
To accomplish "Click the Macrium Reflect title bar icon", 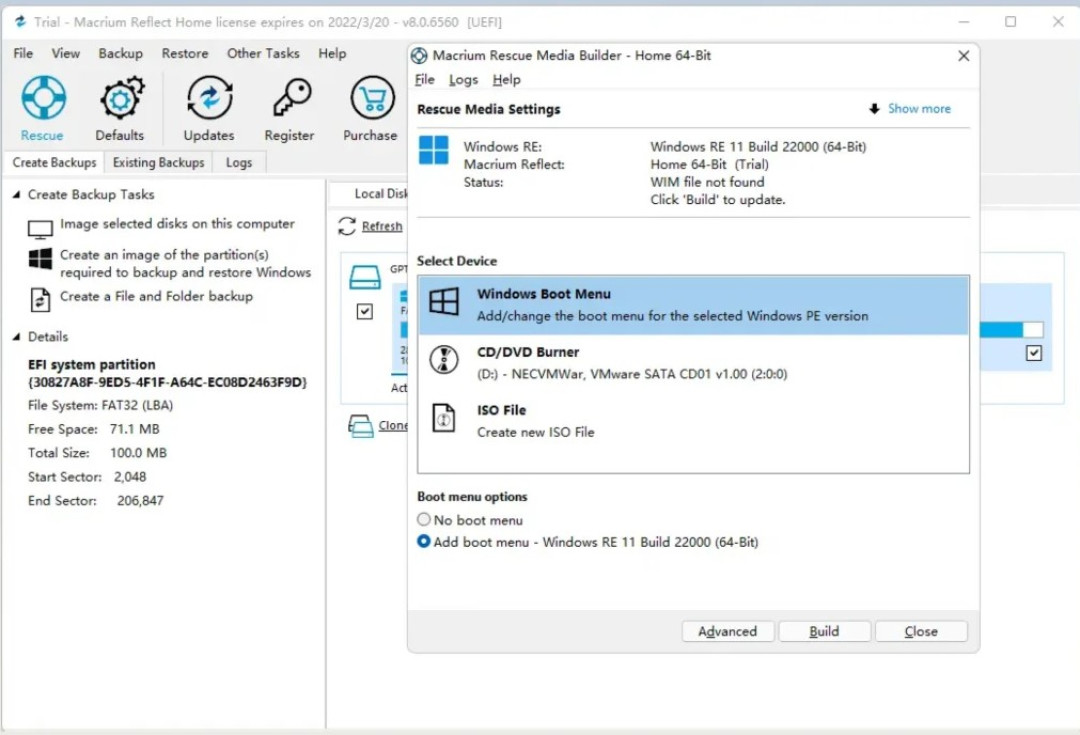I will 21,21.
